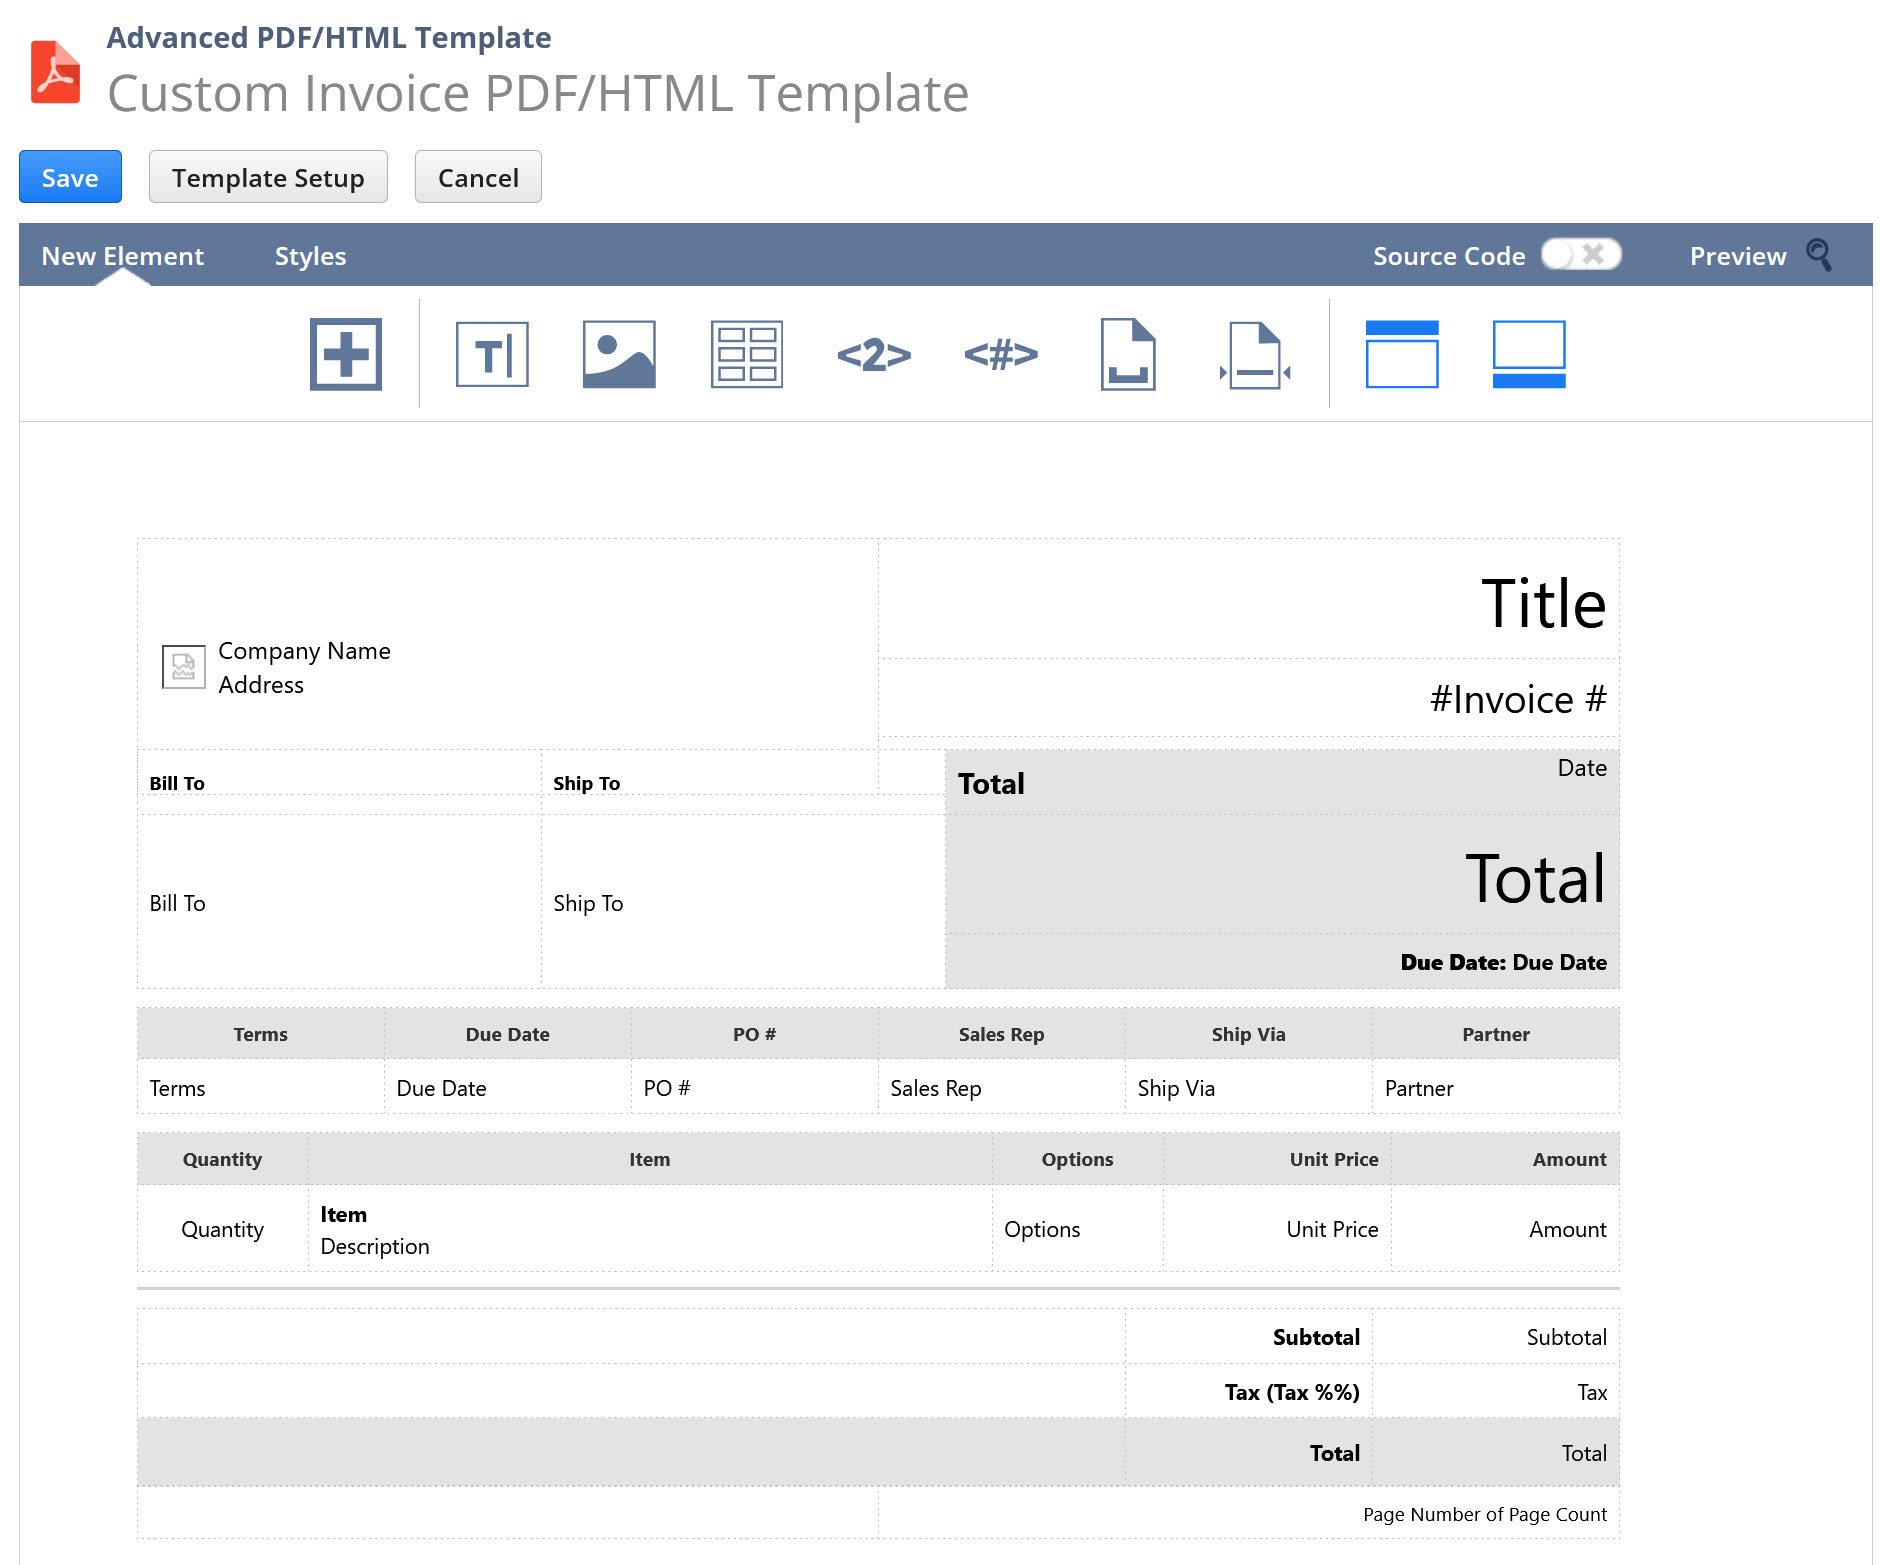Screen dimensions: 1880x1565
Task: Insert a table element icon
Action: [747, 354]
